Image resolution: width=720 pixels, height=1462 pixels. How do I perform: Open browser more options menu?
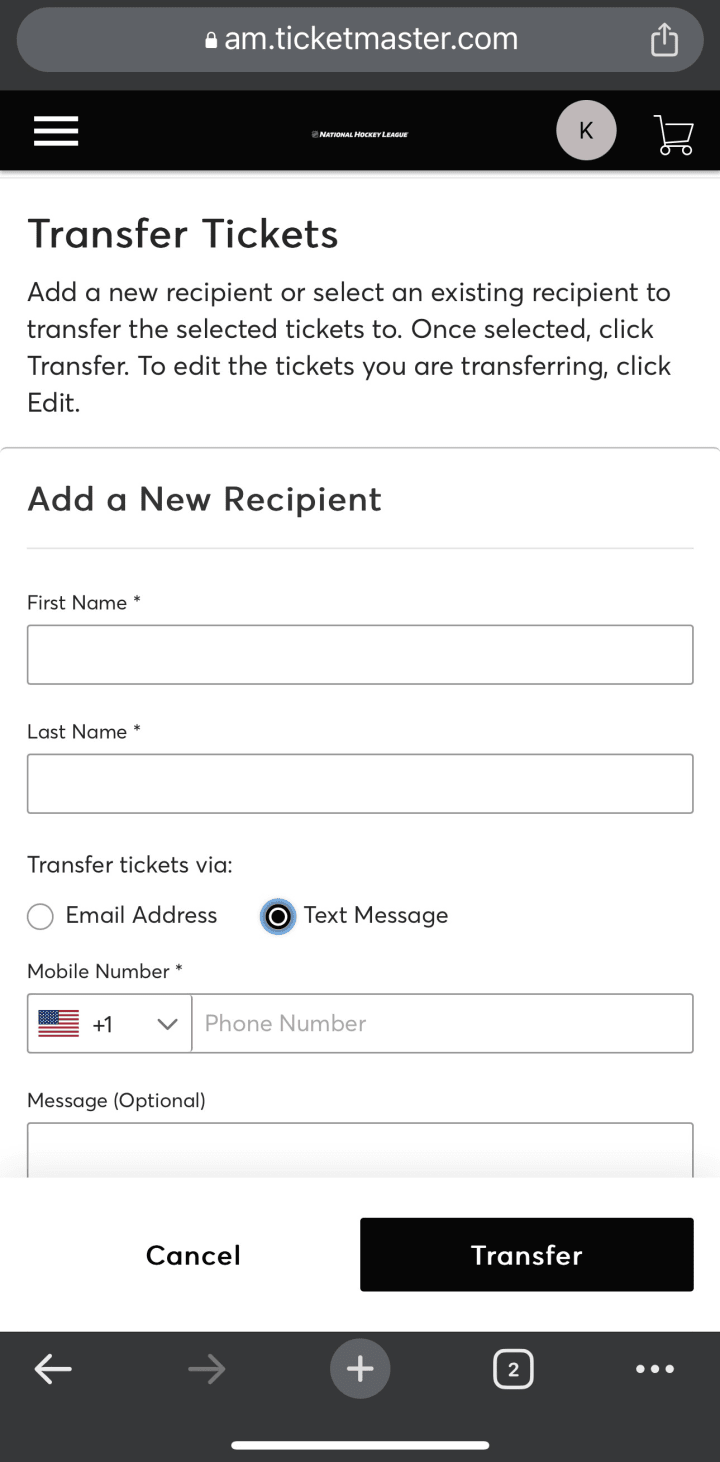655,1369
